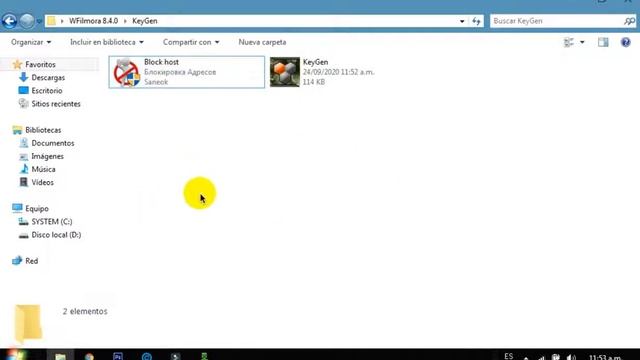This screenshot has width=640, height=360.
Task: Click the ES language indicator
Action: [509, 356]
